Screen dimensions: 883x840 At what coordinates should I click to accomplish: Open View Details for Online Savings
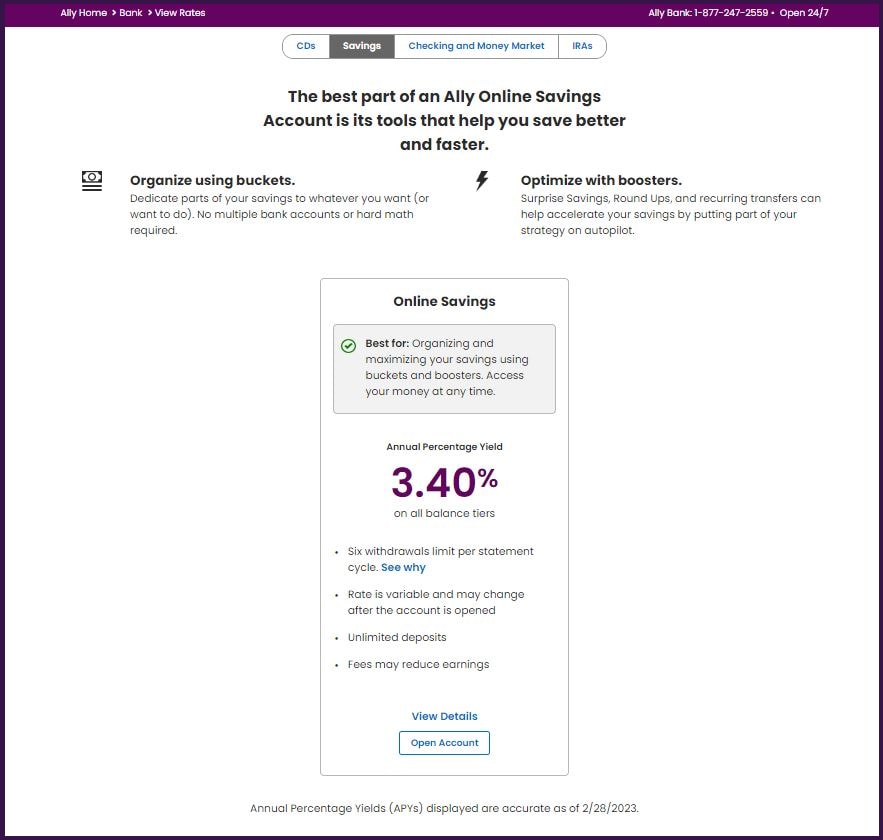point(444,716)
